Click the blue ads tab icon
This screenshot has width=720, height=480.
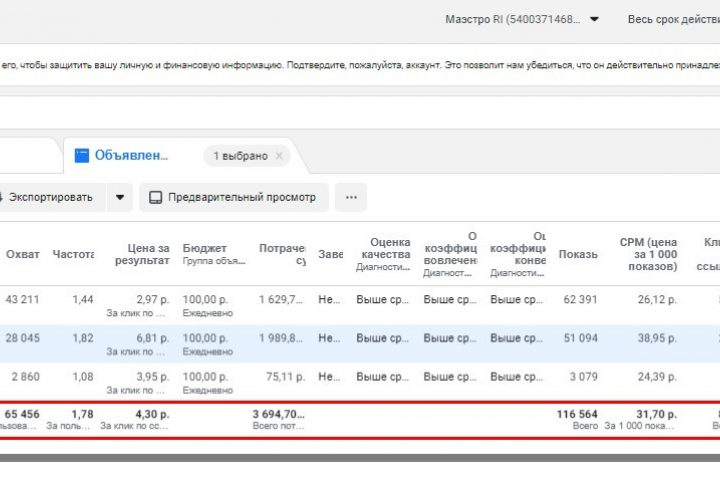(x=82, y=155)
